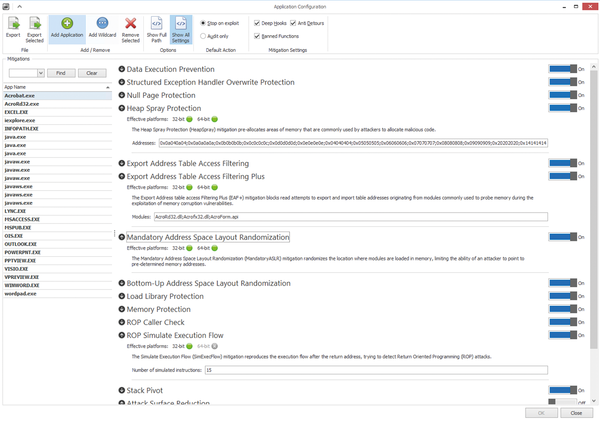Image resolution: width=600 pixels, height=422 pixels.
Task: Disable the Null Page Protection toggle
Action: 561,95
